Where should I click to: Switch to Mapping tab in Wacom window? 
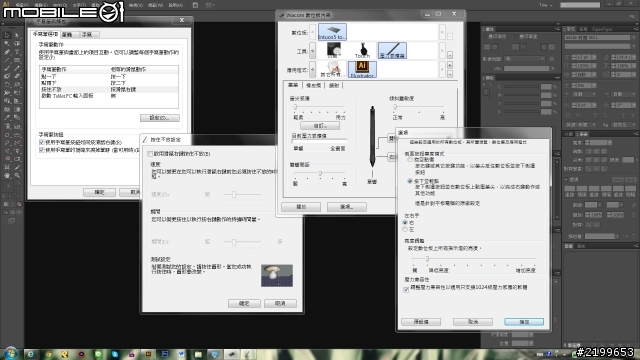pyautogui.click(x=334, y=85)
